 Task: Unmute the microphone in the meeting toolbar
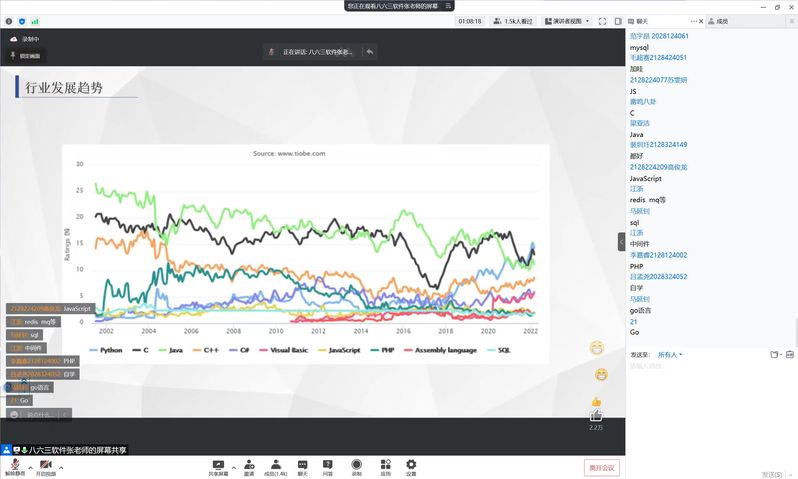[x=15, y=465]
